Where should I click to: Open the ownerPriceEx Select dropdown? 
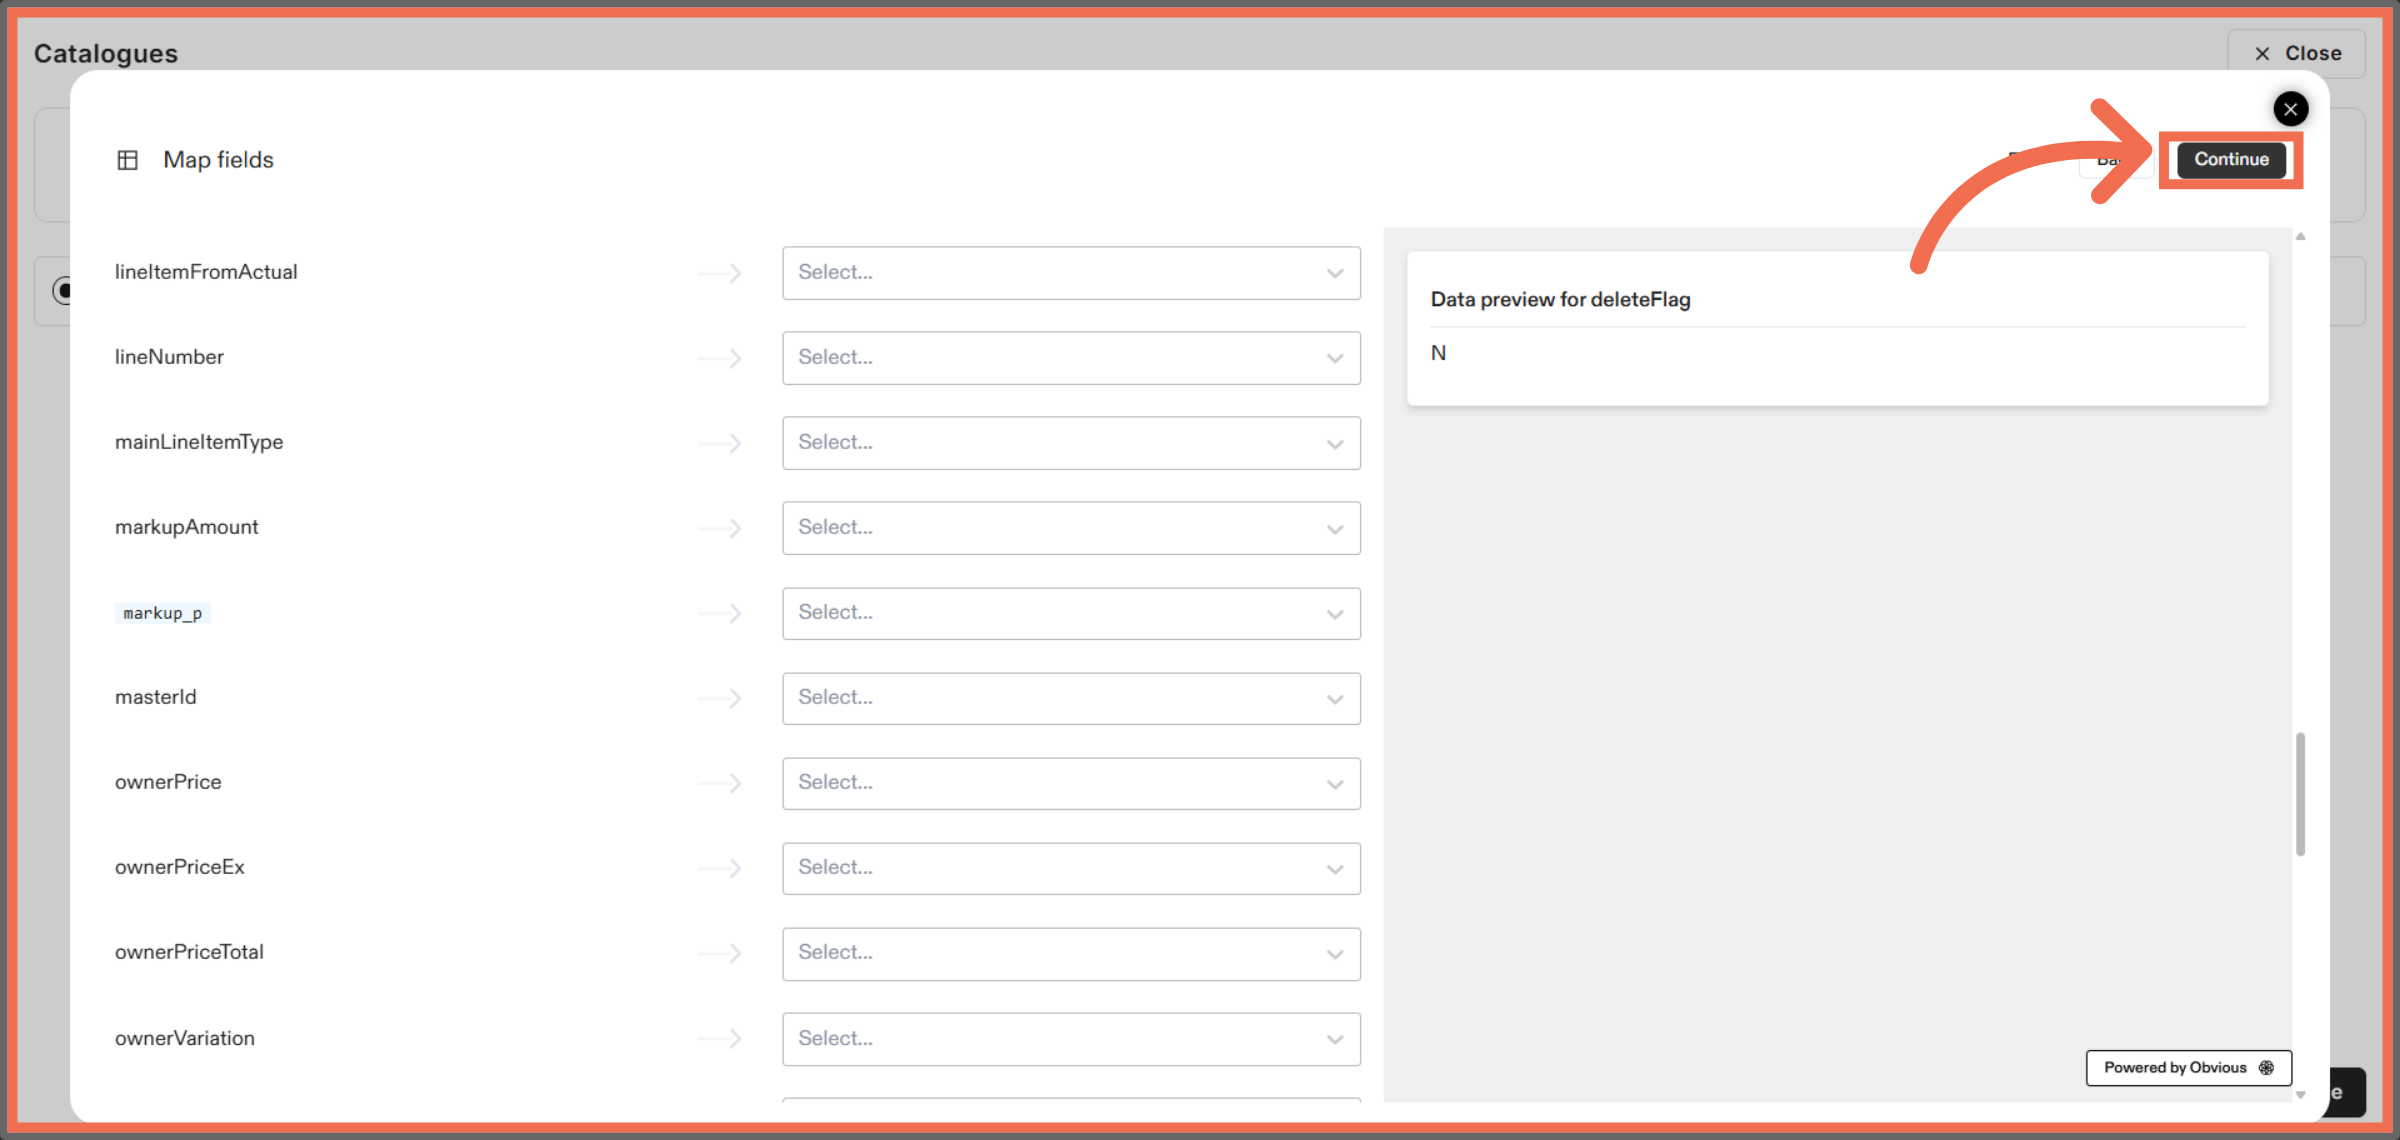[1070, 868]
